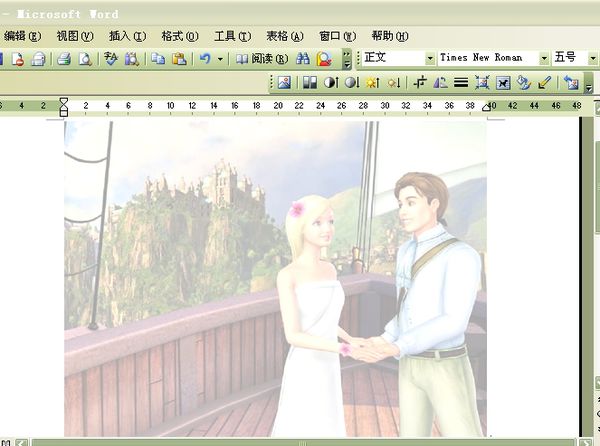Click the right indent marker on ruler
Screen dimensions: 600x446
486,108
